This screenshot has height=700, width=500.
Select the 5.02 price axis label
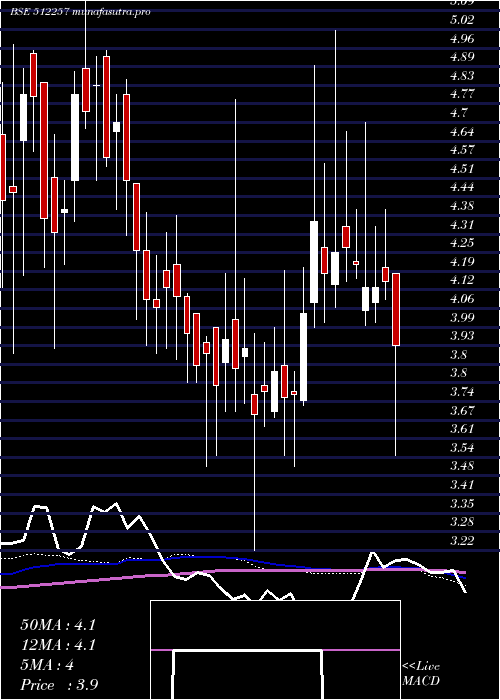[462, 20]
